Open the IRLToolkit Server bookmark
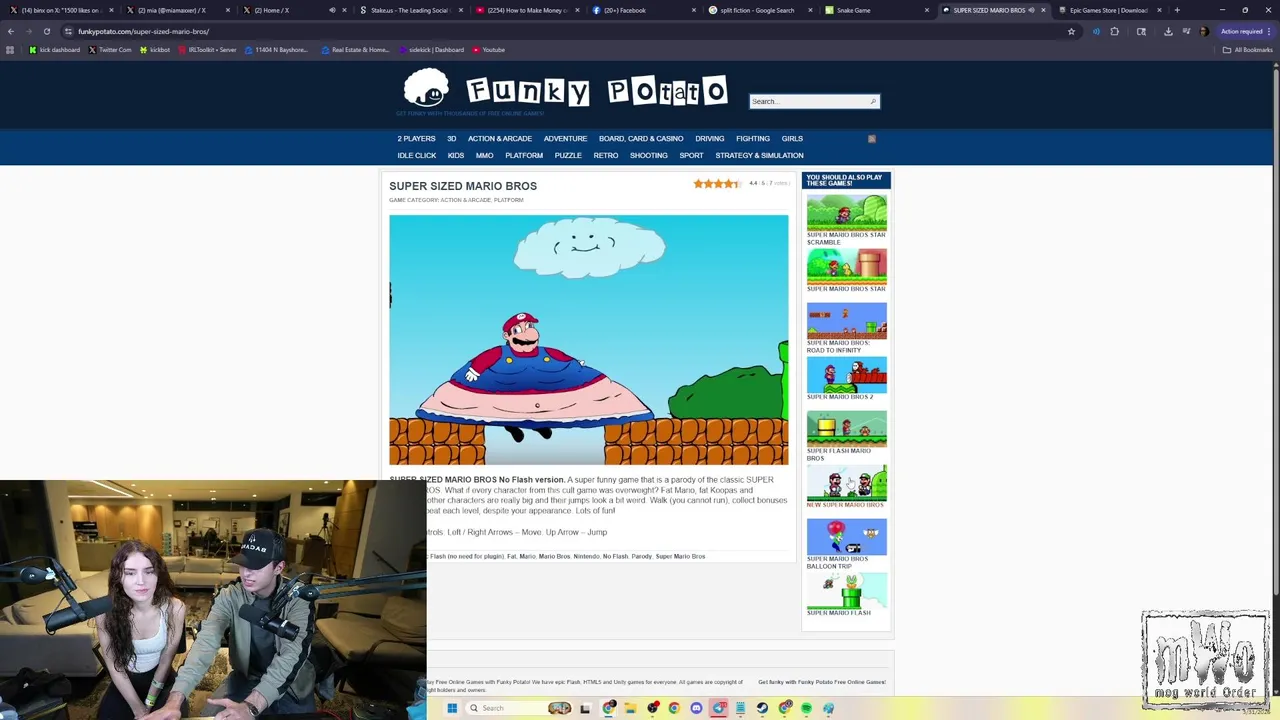The height and width of the screenshot is (720, 1280). (x=207, y=49)
